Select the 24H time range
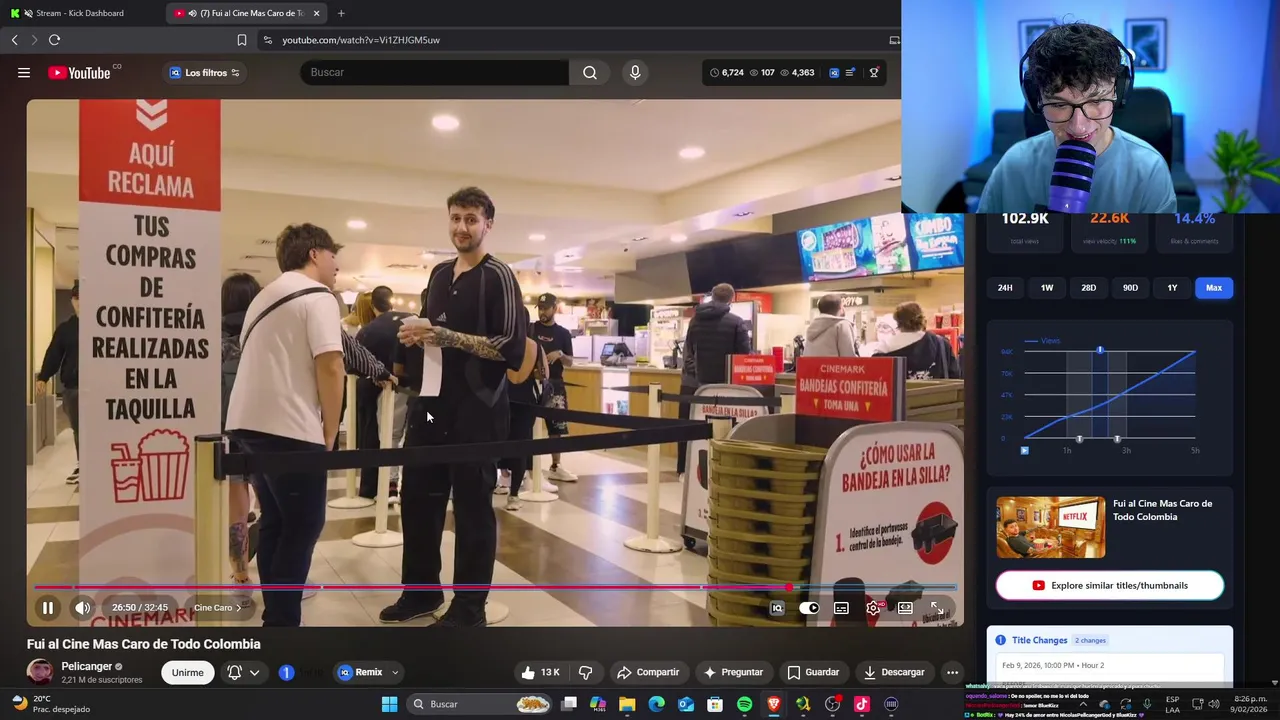Image resolution: width=1280 pixels, height=720 pixels. [1005, 288]
